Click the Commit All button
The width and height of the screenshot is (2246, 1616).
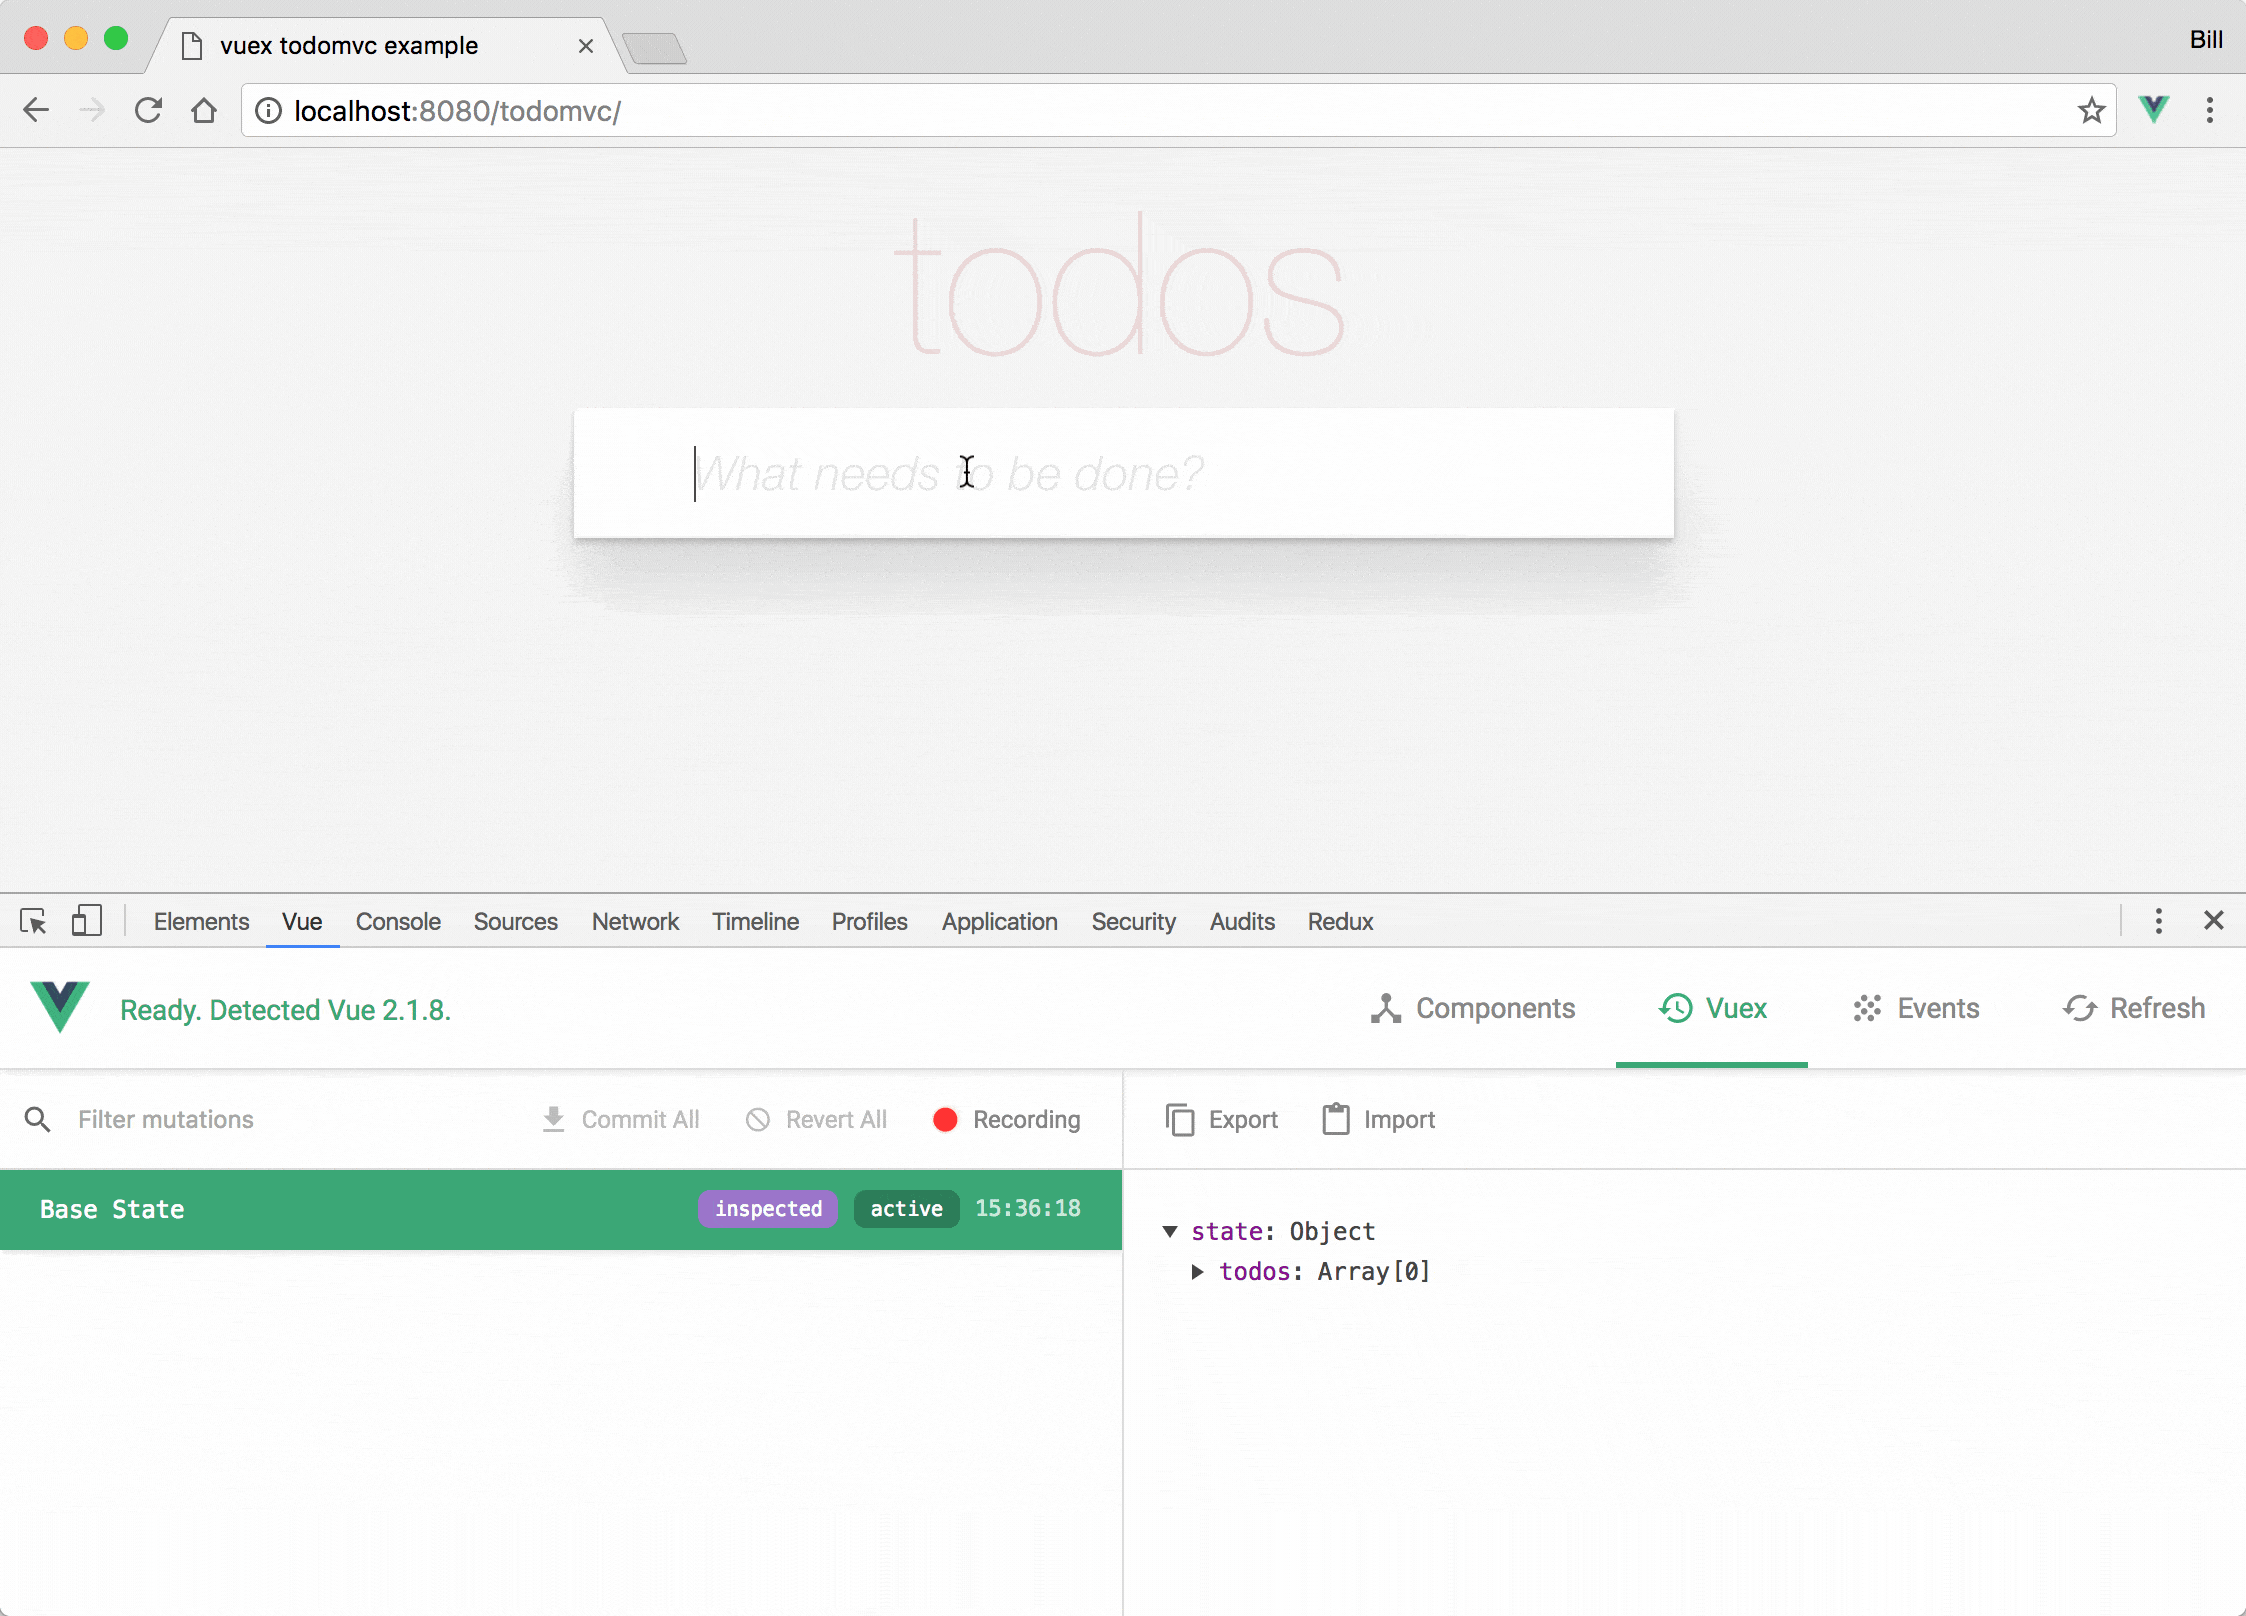click(x=621, y=1119)
